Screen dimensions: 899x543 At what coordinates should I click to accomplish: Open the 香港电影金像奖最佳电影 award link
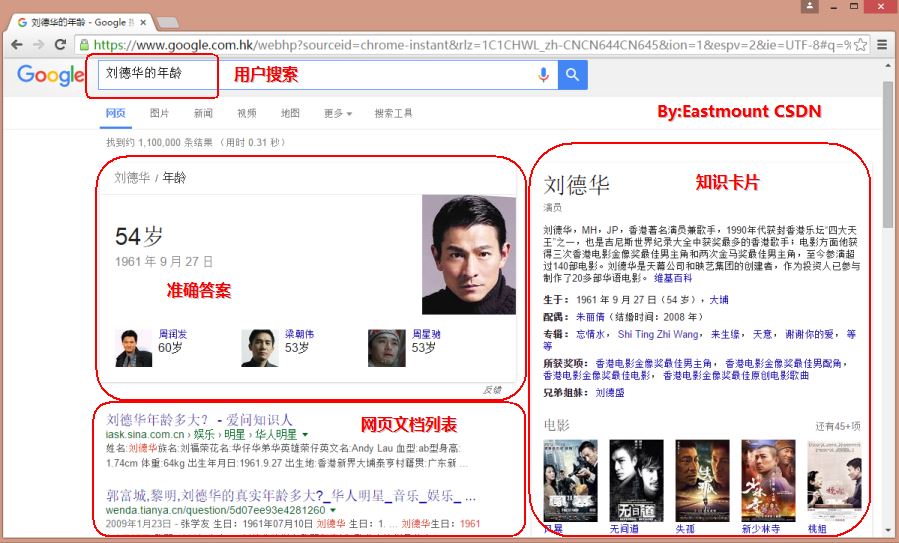[597, 376]
